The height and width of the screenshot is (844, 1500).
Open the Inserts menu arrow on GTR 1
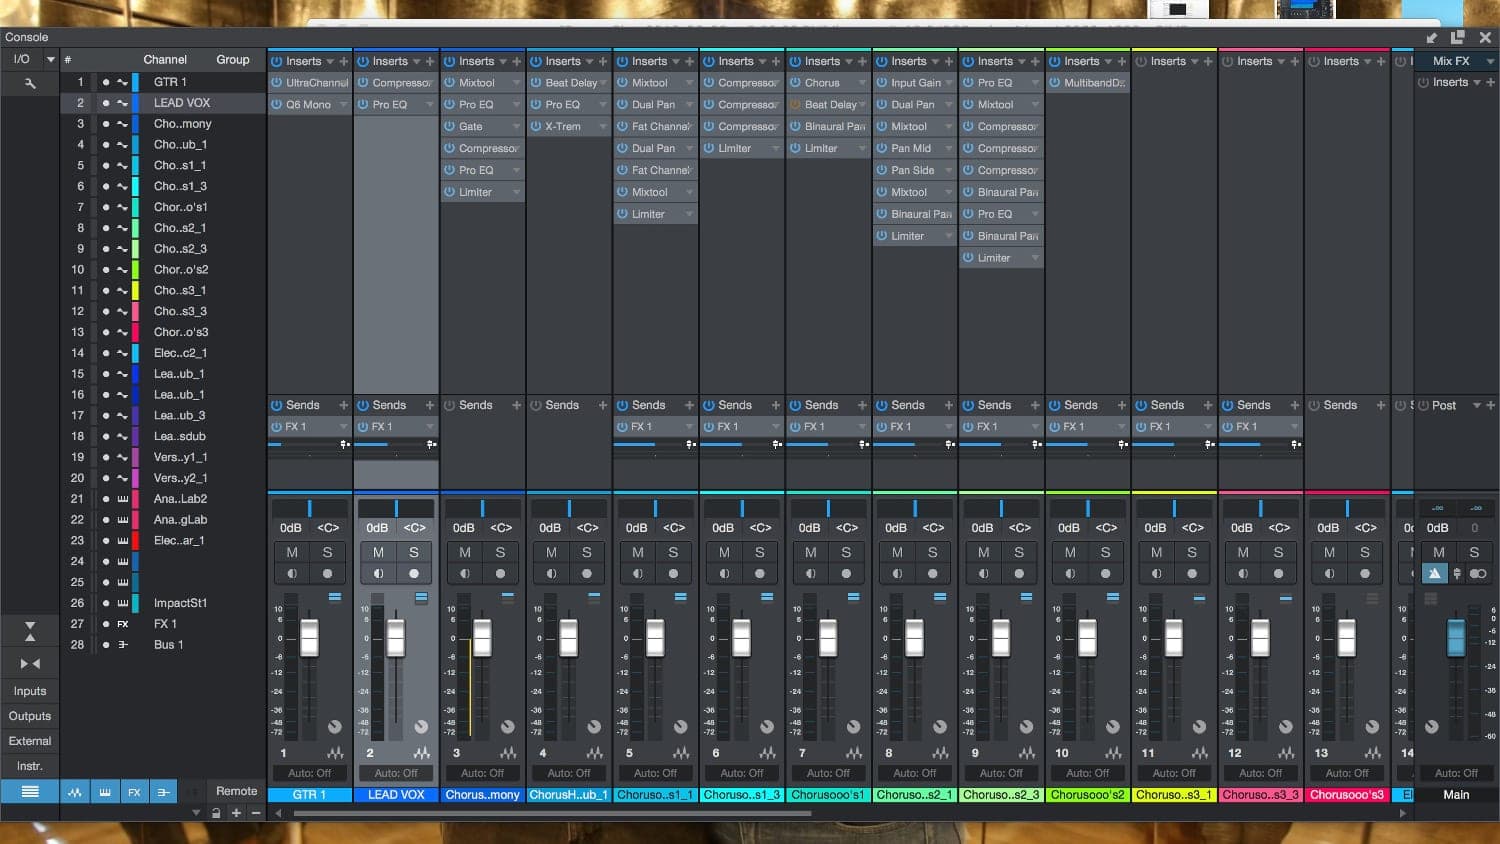pyautogui.click(x=330, y=61)
